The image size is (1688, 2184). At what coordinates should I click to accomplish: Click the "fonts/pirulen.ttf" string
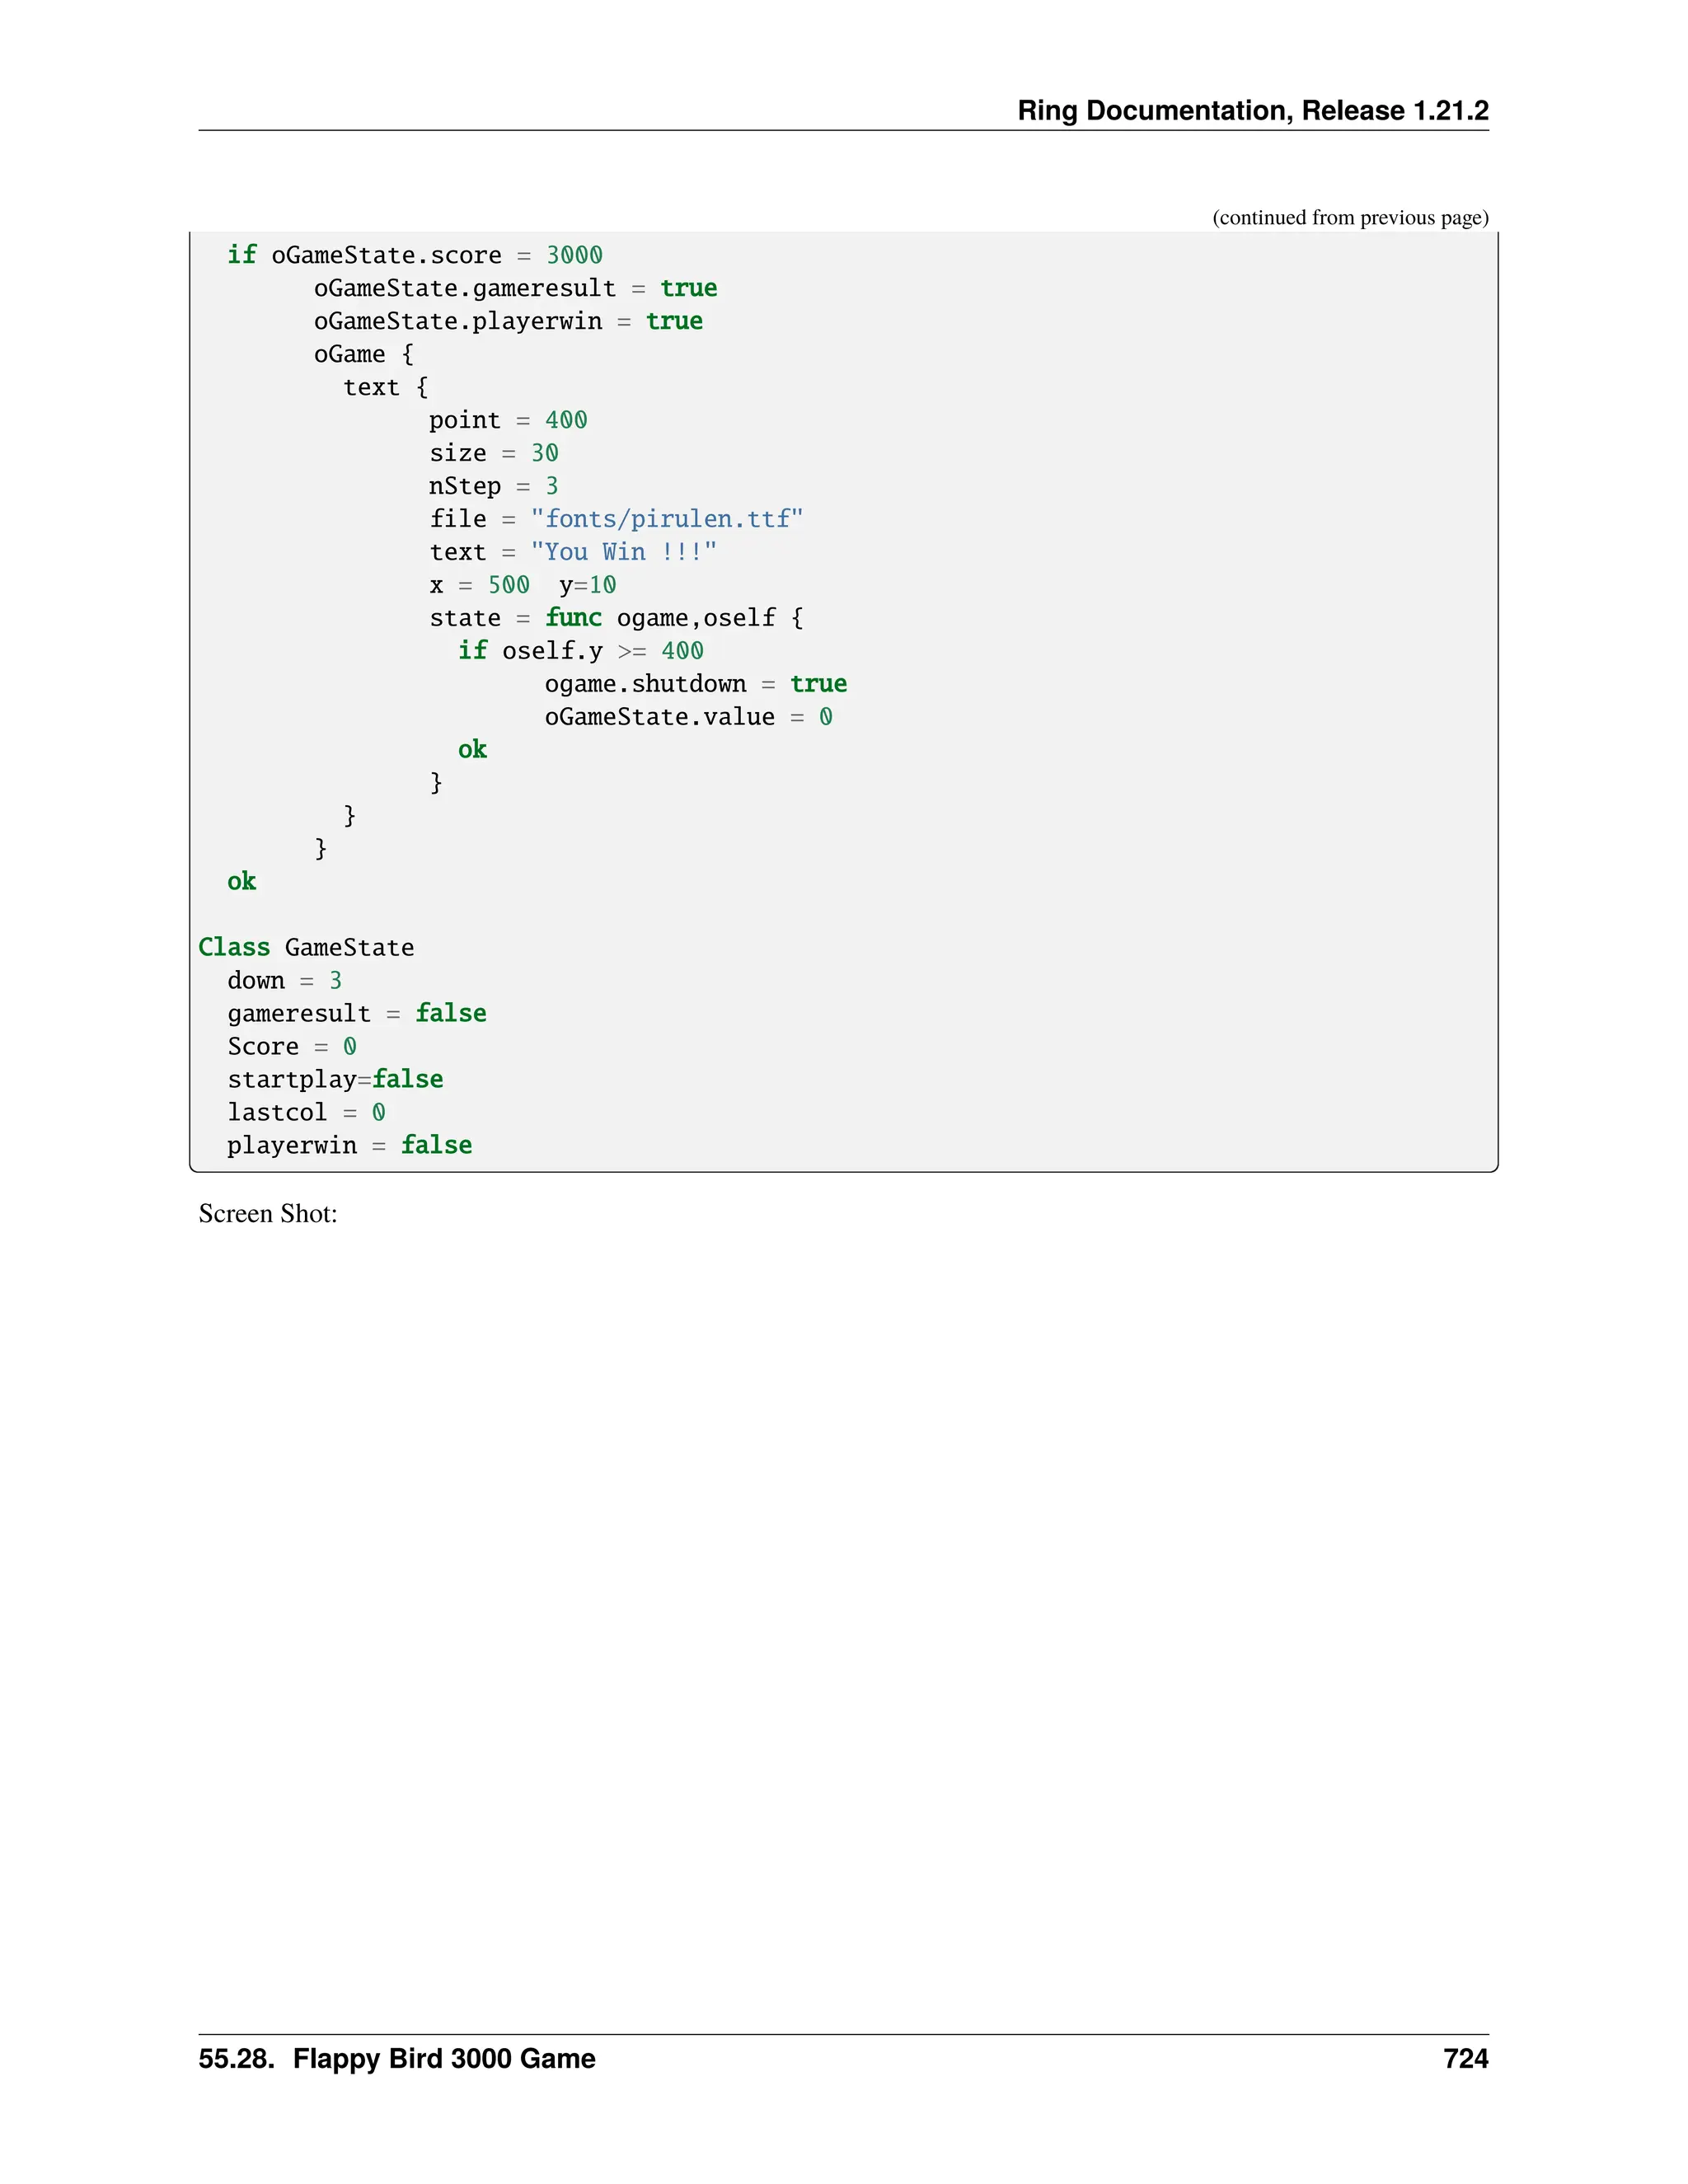point(667,519)
